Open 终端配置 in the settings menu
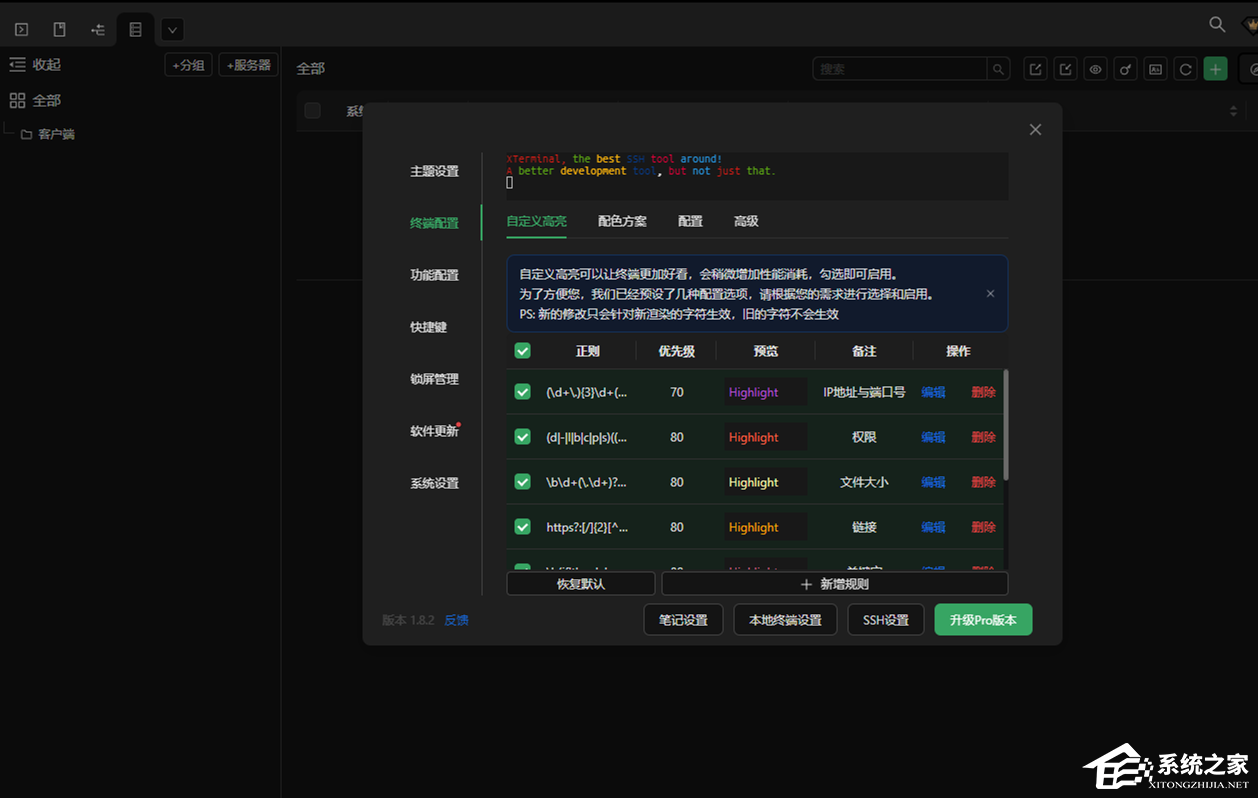Image resolution: width=1258 pixels, height=798 pixels. 434,223
